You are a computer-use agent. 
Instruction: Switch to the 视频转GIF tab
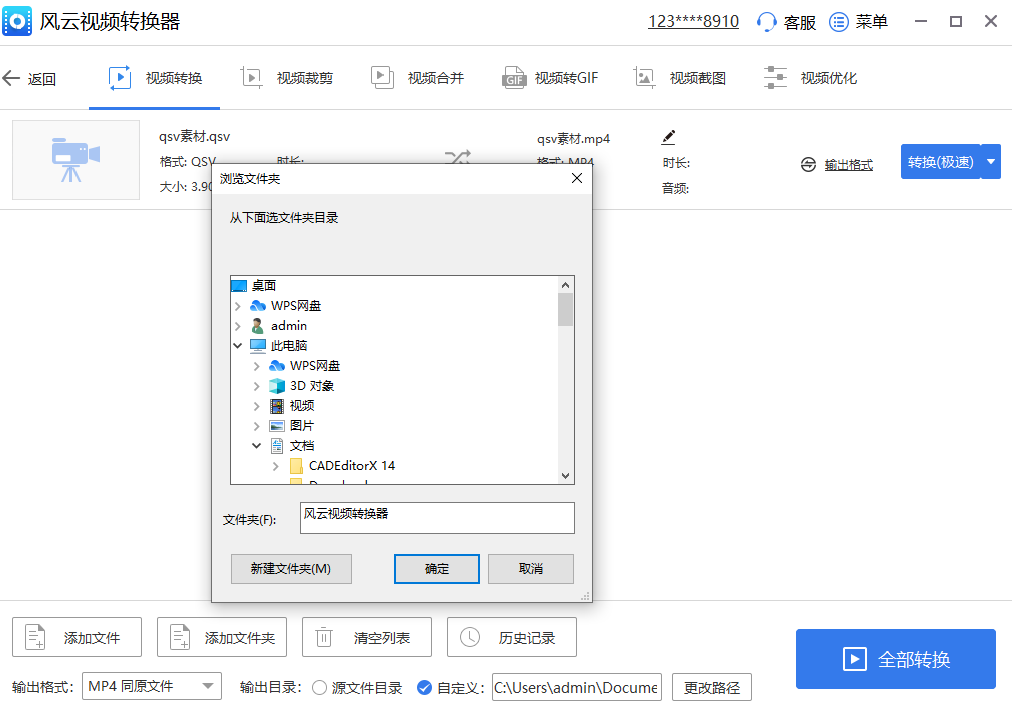[x=550, y=78]
